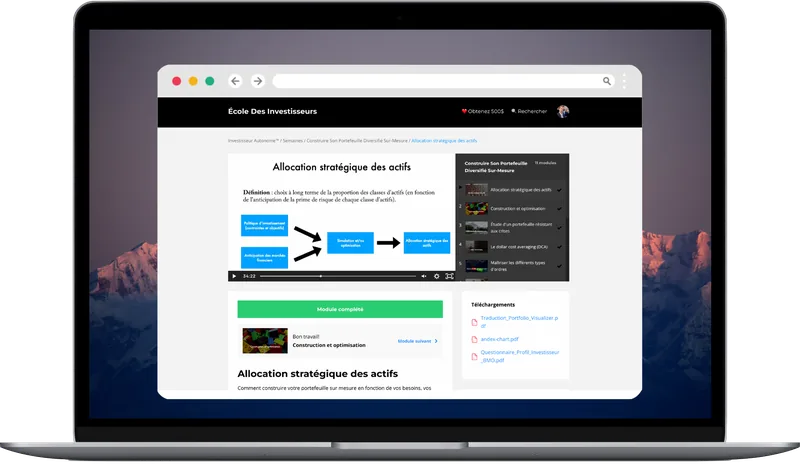Image resolution: width=800 pixels, height=464 pixels.
Task: Click the green Module complété button
Action: (340, 309)
